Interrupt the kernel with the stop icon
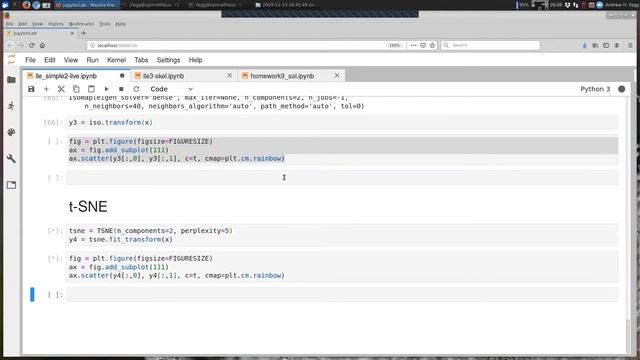The image size is (640, 360). tap(121, 89)
